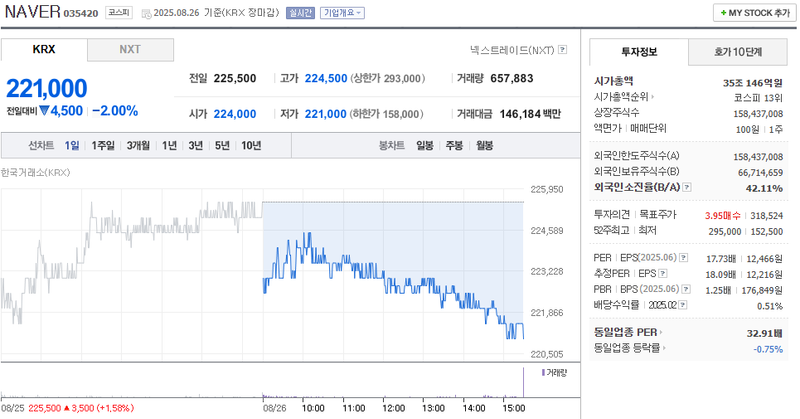Select 10년 line chart period
The width and height of the screenshot is (800, 419).
tap(251, 146)
